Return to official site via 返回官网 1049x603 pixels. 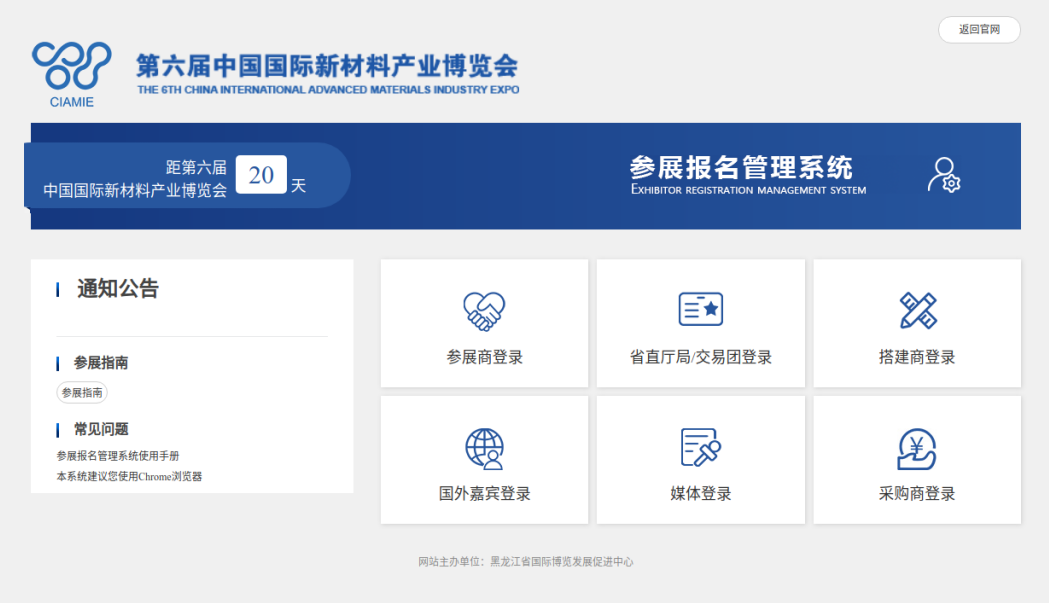tap(979, 29)
